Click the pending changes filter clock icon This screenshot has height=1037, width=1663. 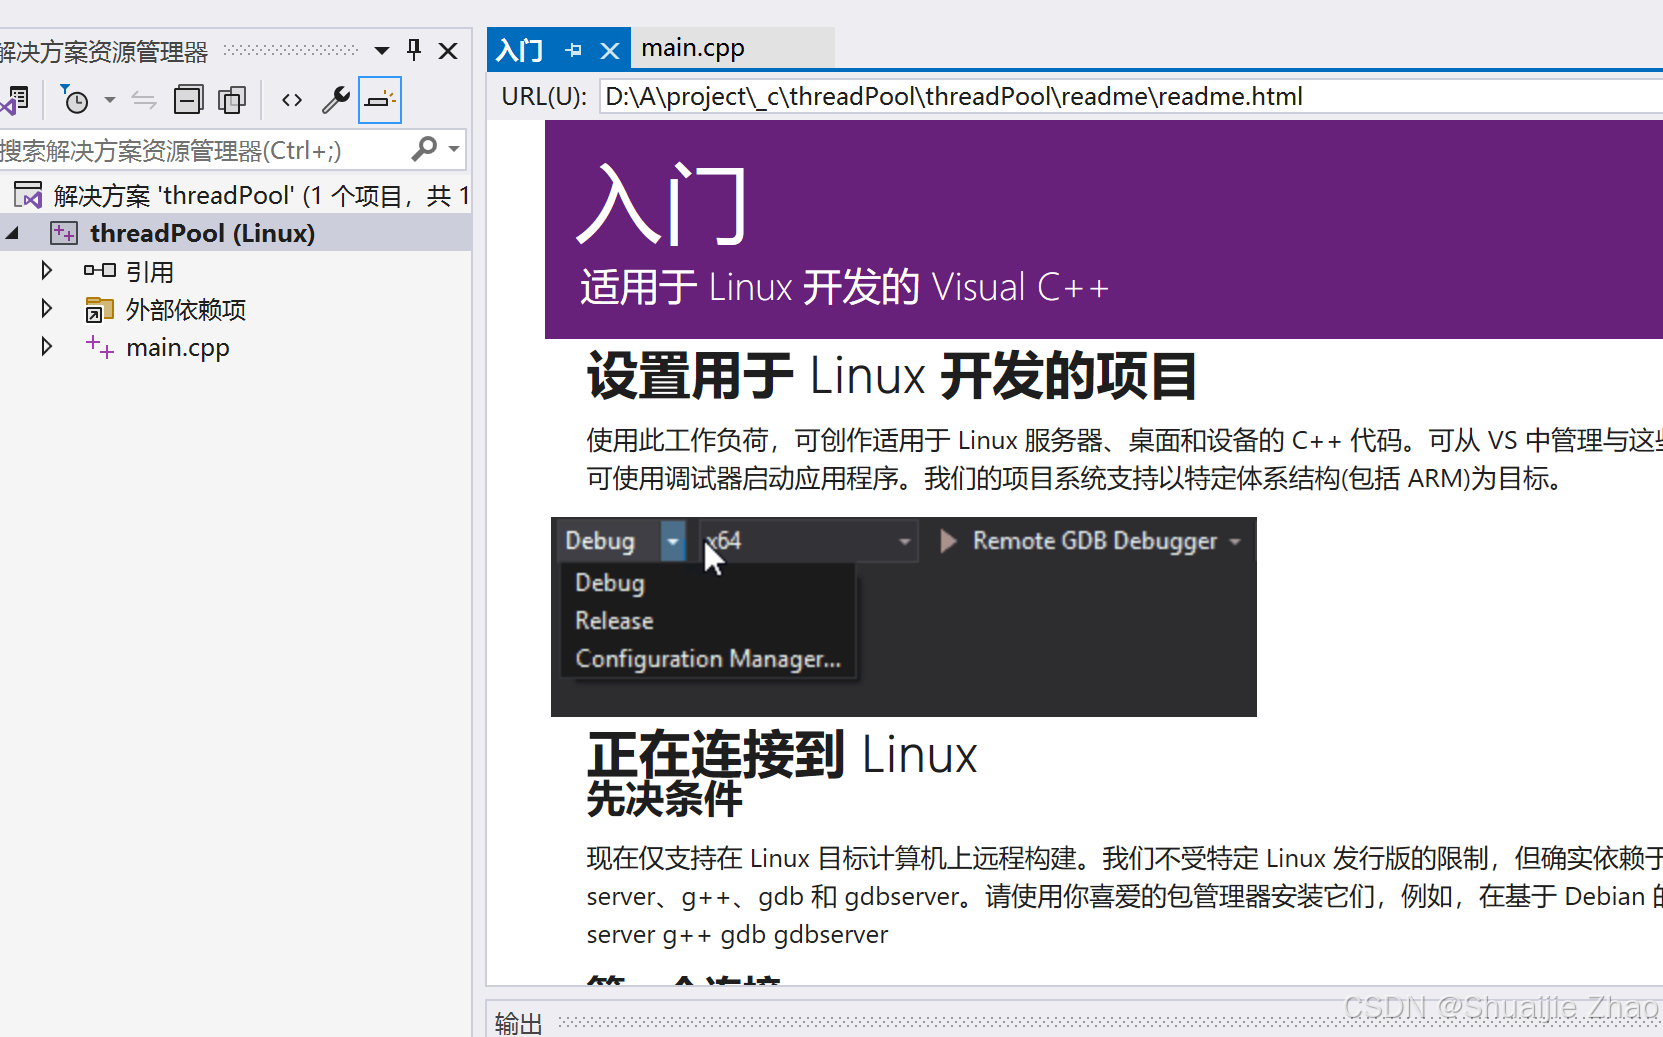click(x=74, y=99)
